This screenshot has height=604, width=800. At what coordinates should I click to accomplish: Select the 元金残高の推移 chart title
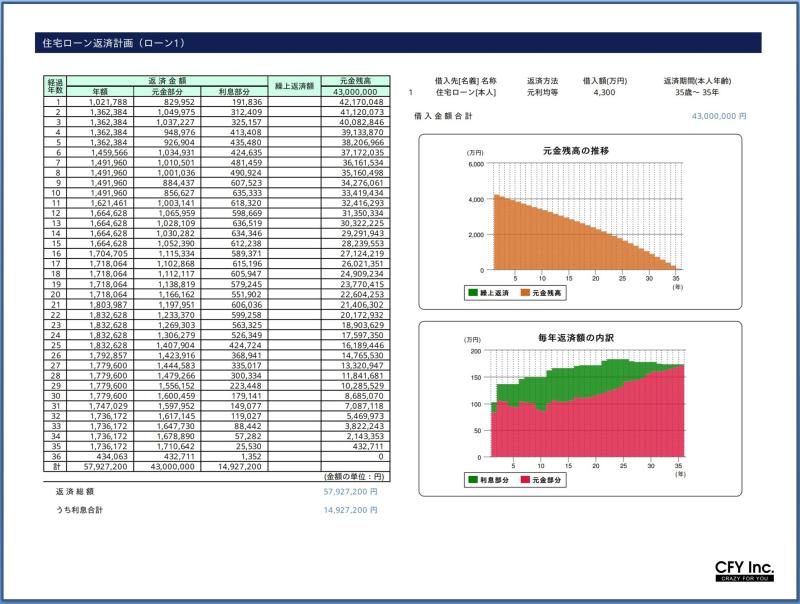pyautogui.click(x=575, y=149)
